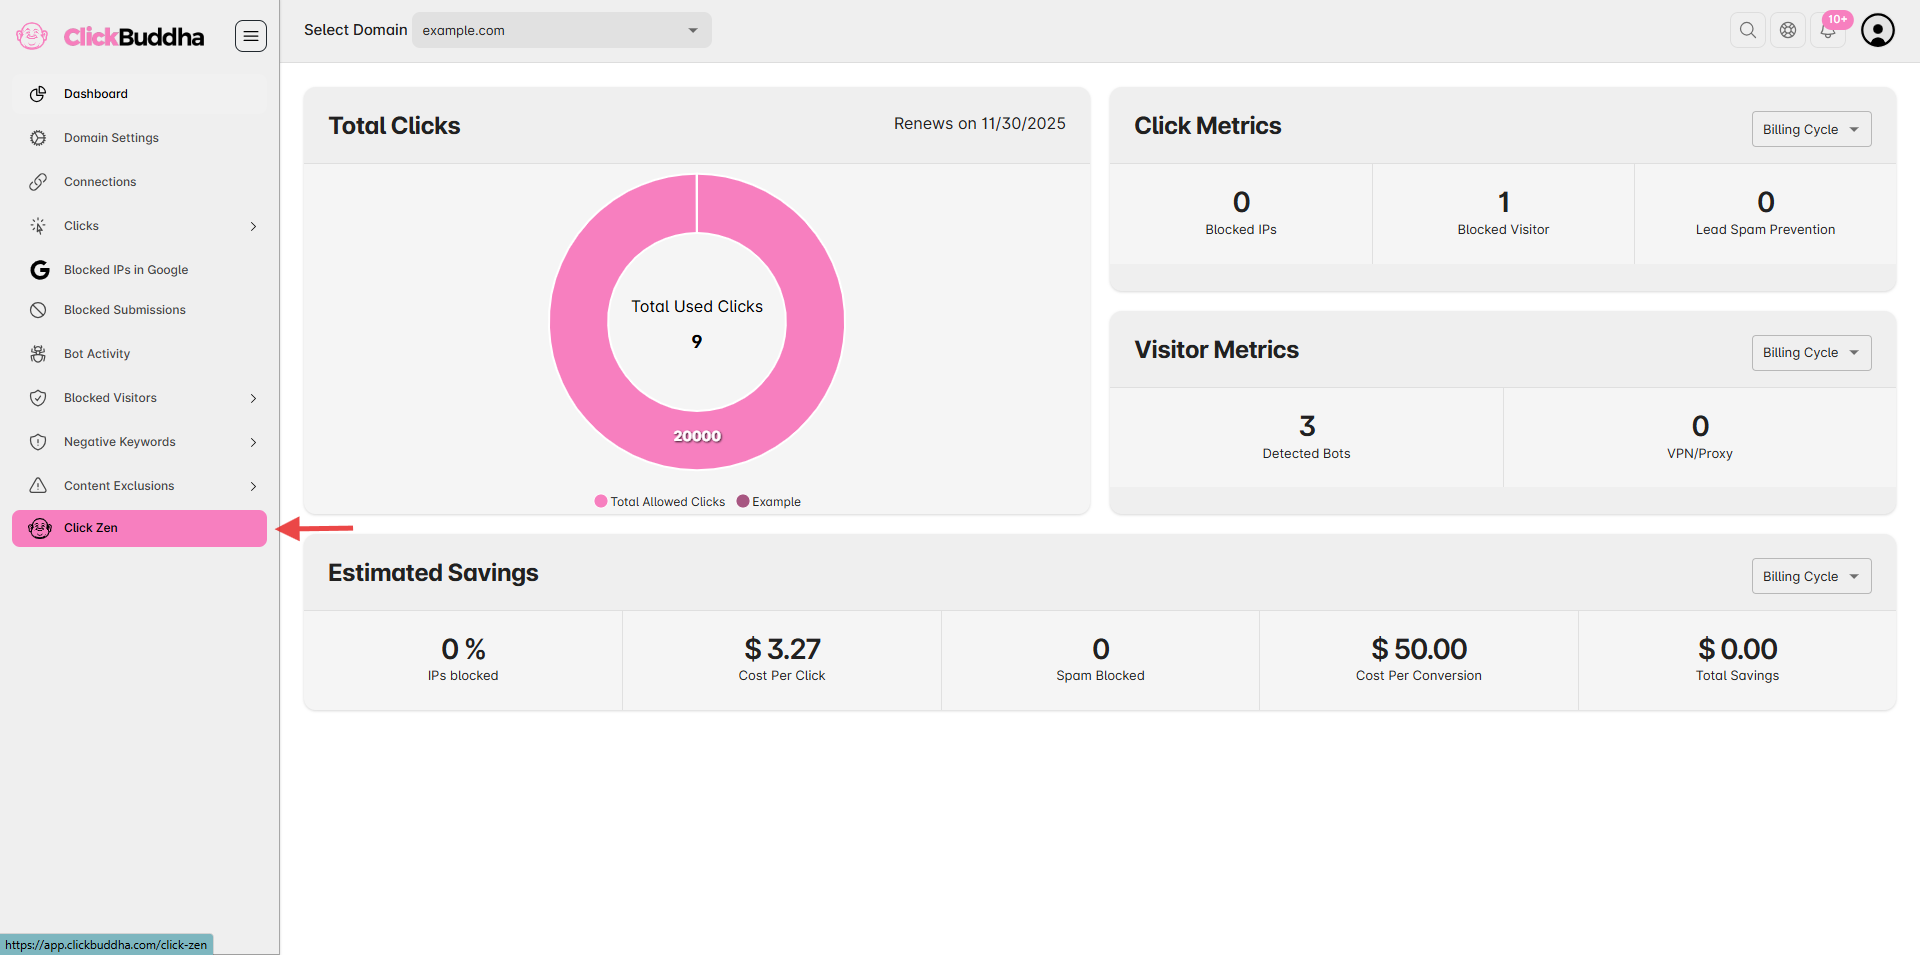Open Blocked Submissions icon in sidebar
The height and width of the screenshot is (955, 1920).
(38, 310)
